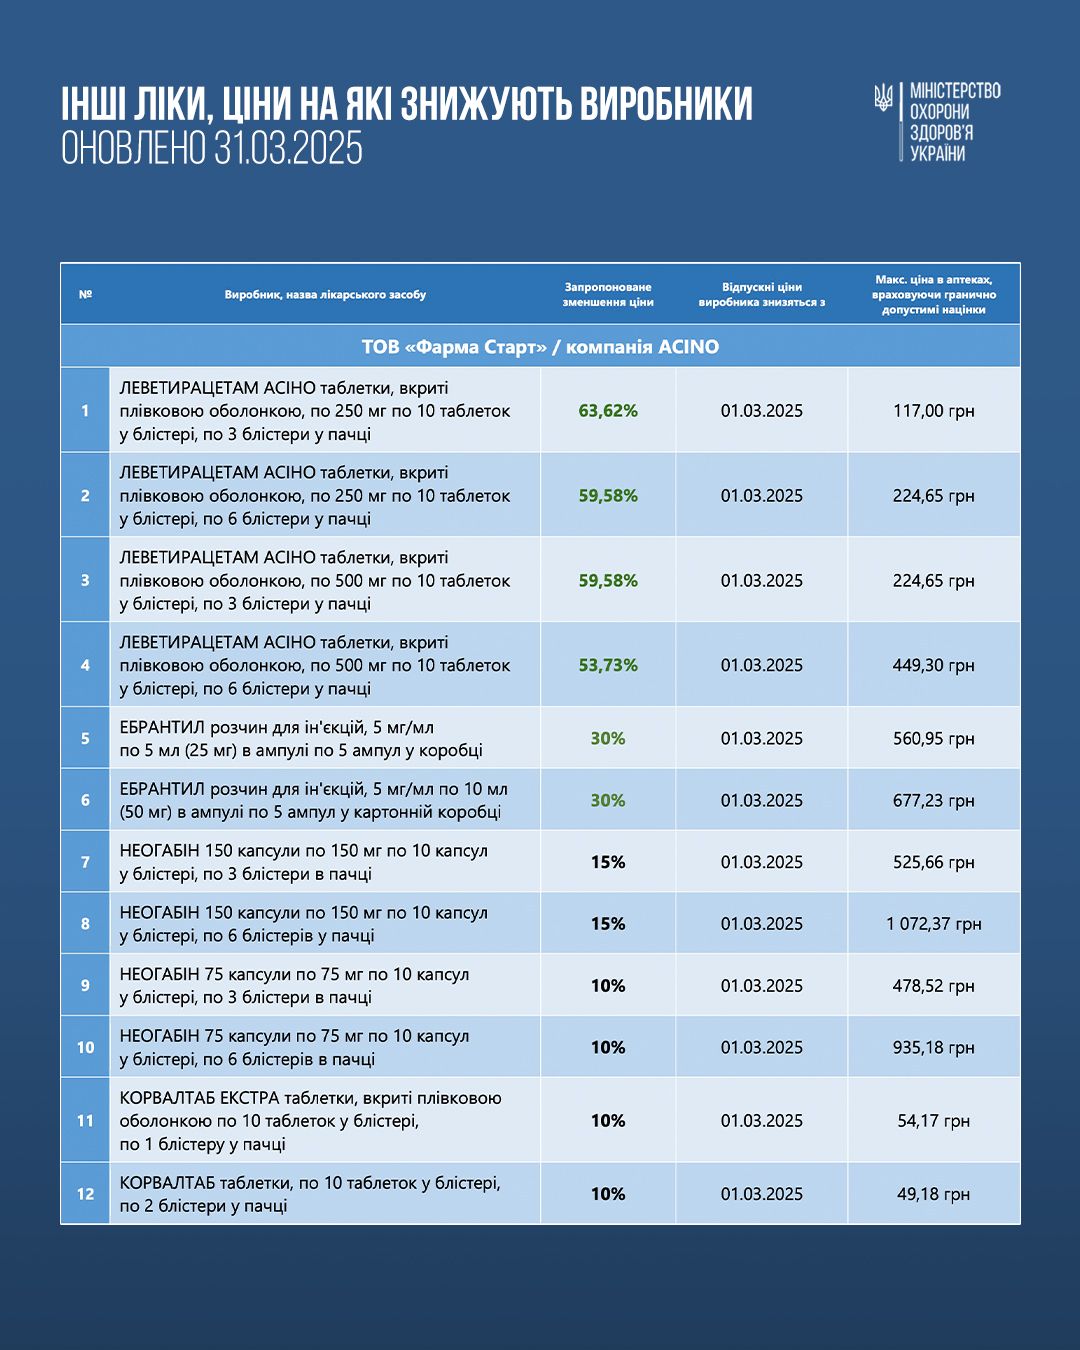Click the price '560,95 грн'
This screenshot has height=1350, width=1080.
934,739
